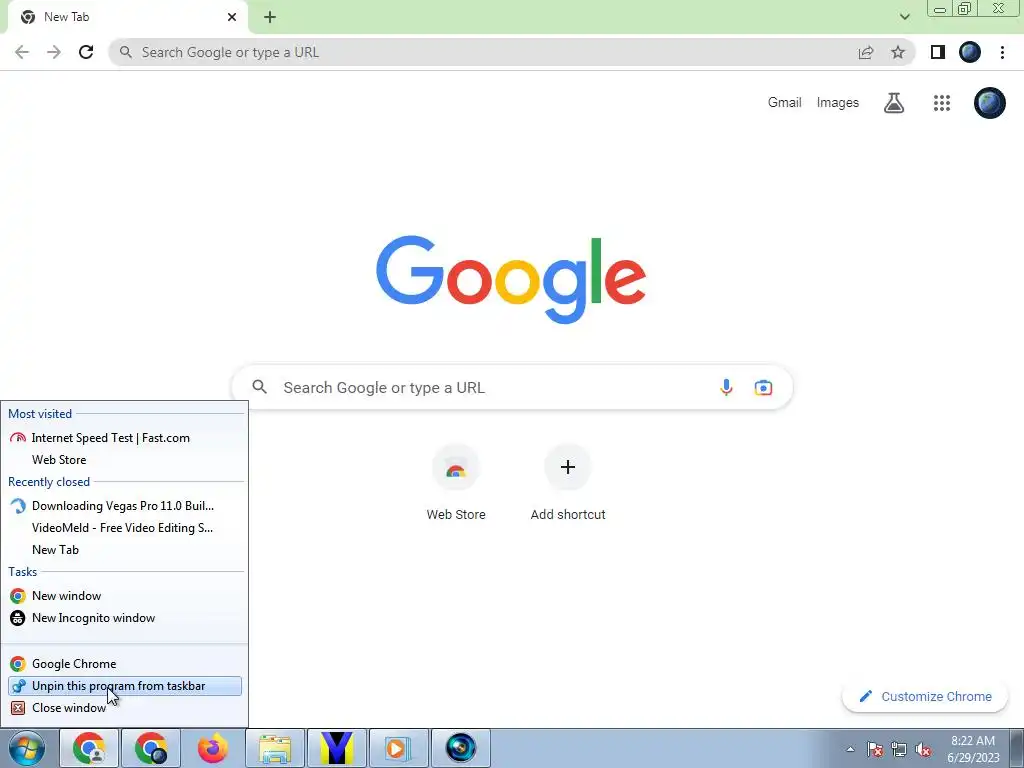Go back with the browser back arrow

pos(22,52)
